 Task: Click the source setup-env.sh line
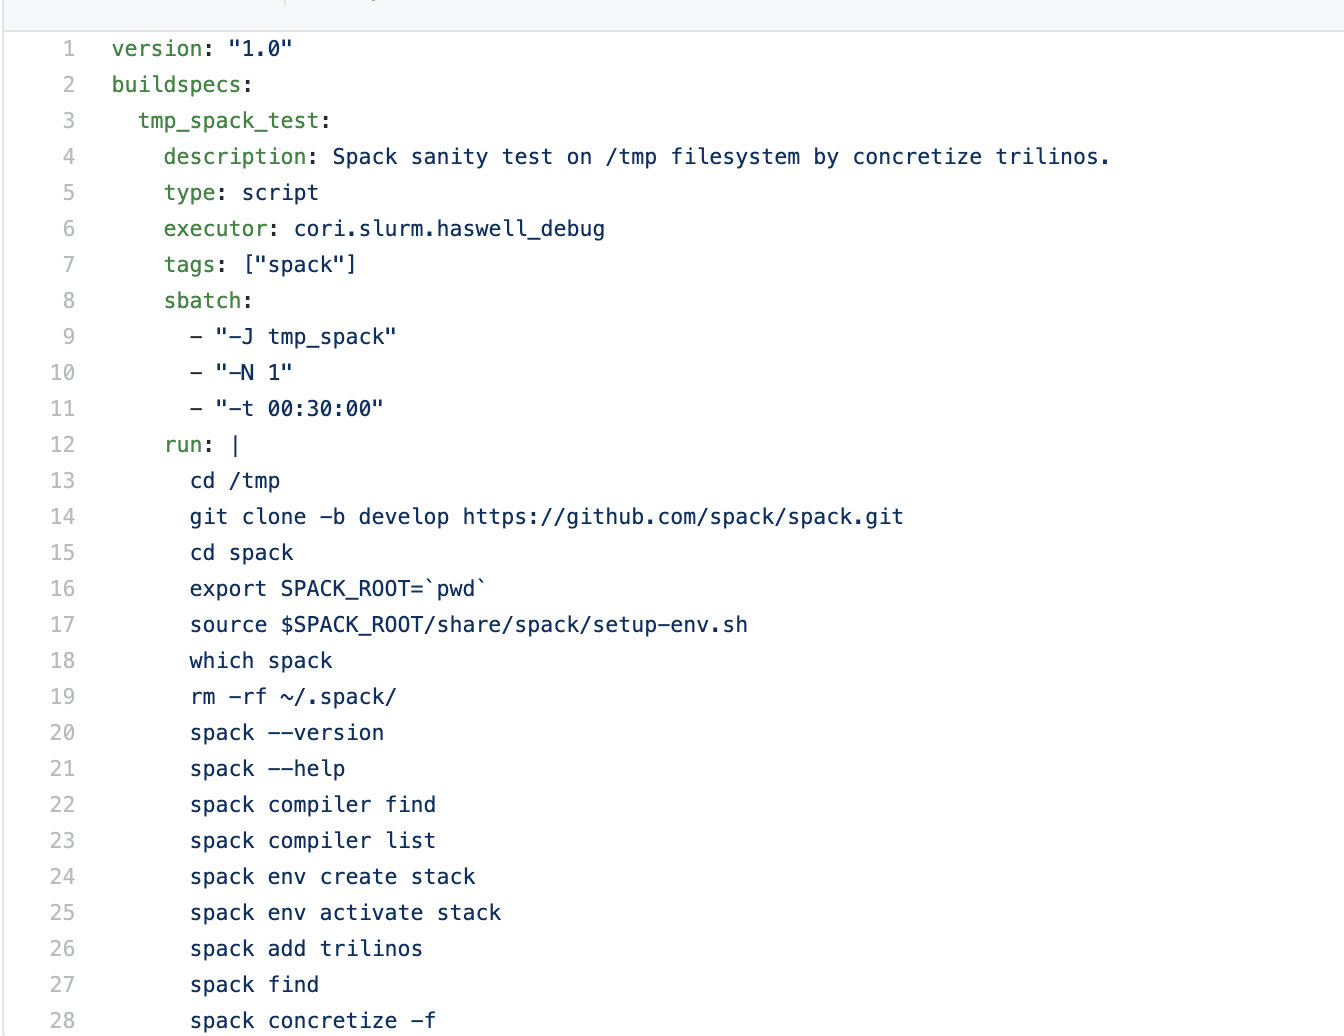pyautogui.click(x=469, y=624)
